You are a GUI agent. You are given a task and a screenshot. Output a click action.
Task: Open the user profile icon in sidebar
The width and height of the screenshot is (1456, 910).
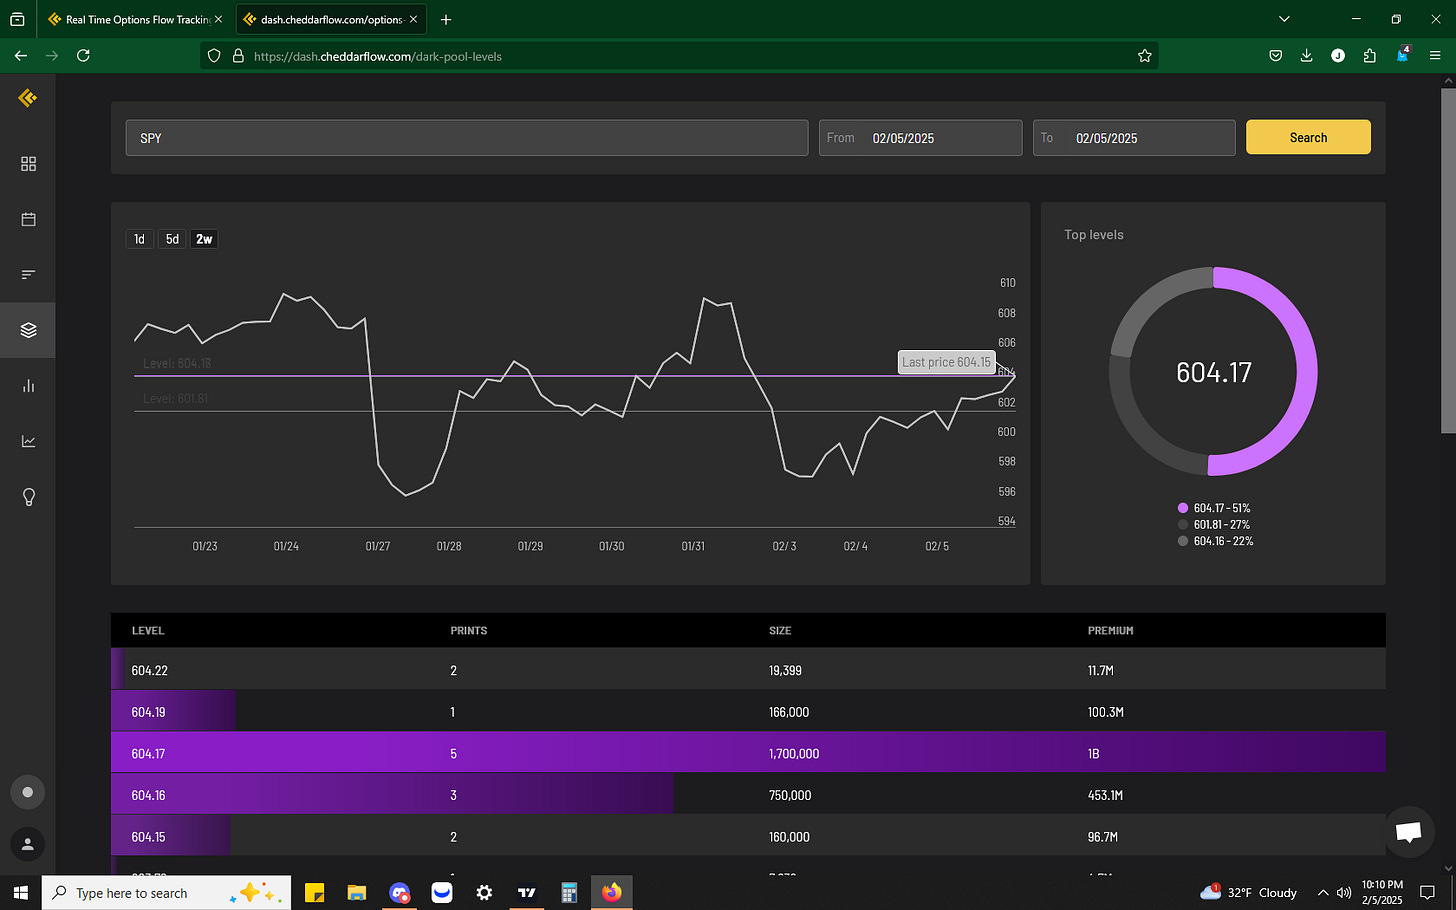pos(28,844)
